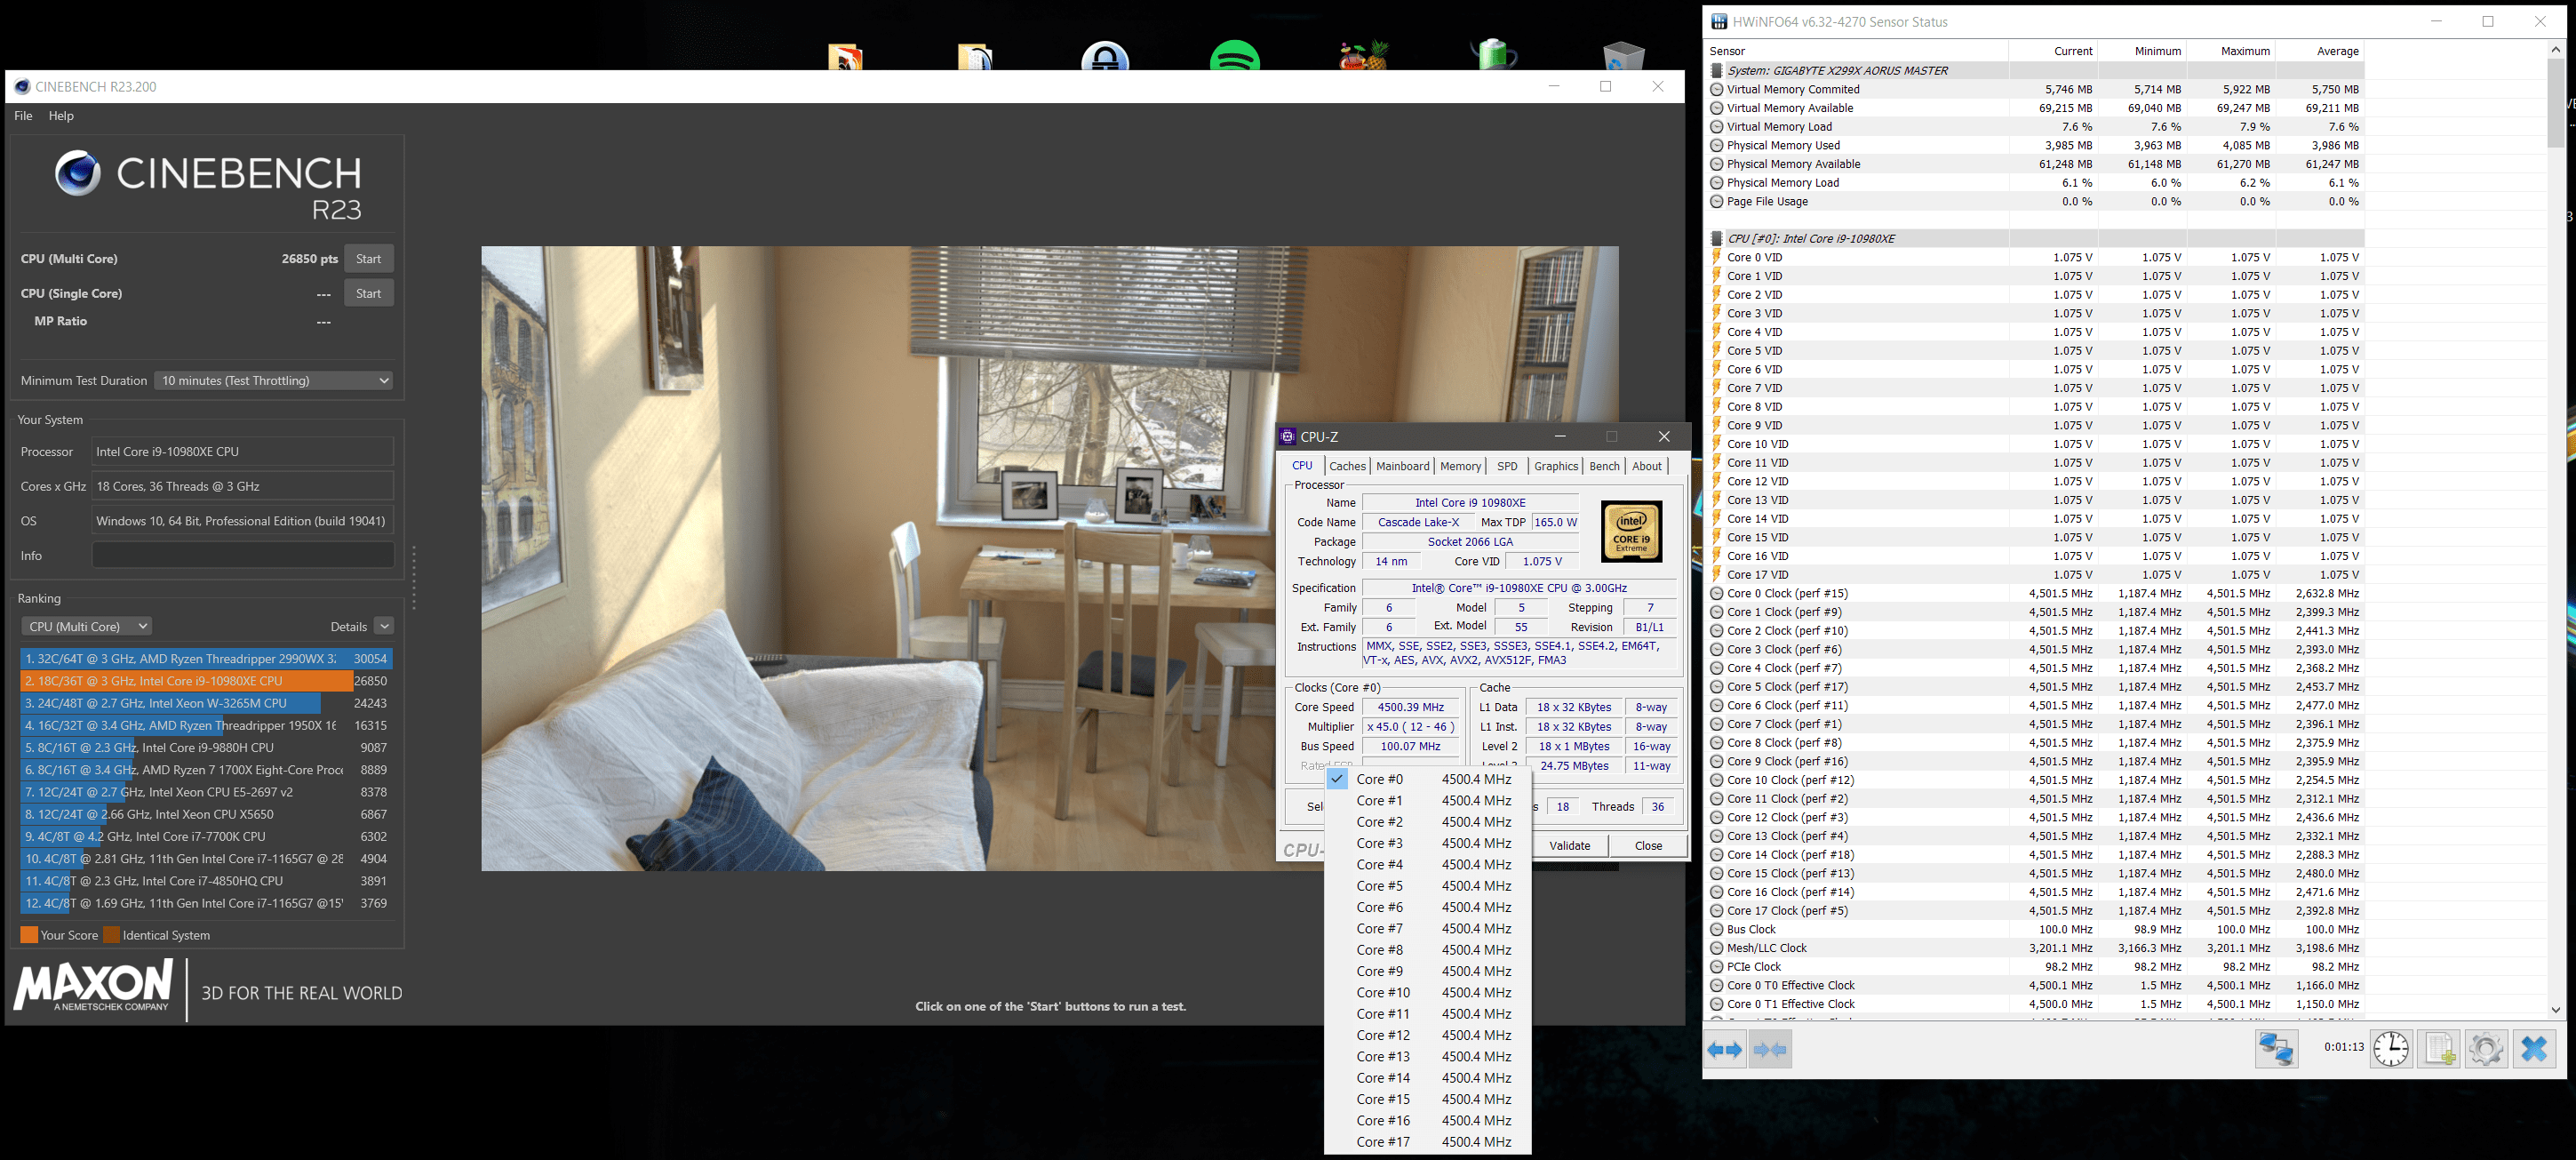The image size is (2576, 1160).
Task: Start the CPU (Single Core) test
Action: [369, 293]
